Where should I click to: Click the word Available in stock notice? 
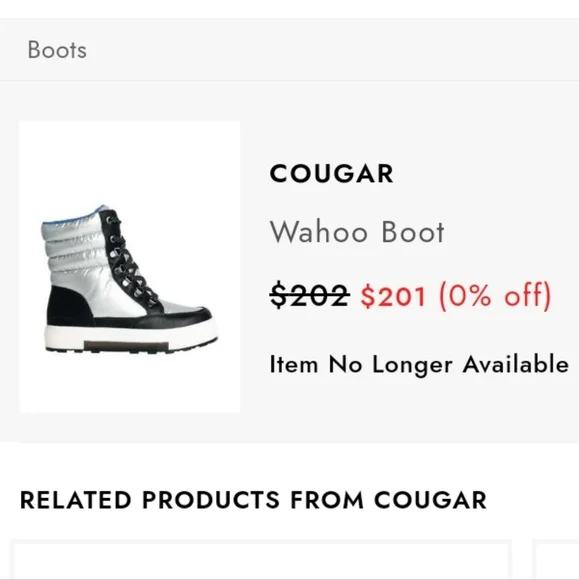pos(516,364)
